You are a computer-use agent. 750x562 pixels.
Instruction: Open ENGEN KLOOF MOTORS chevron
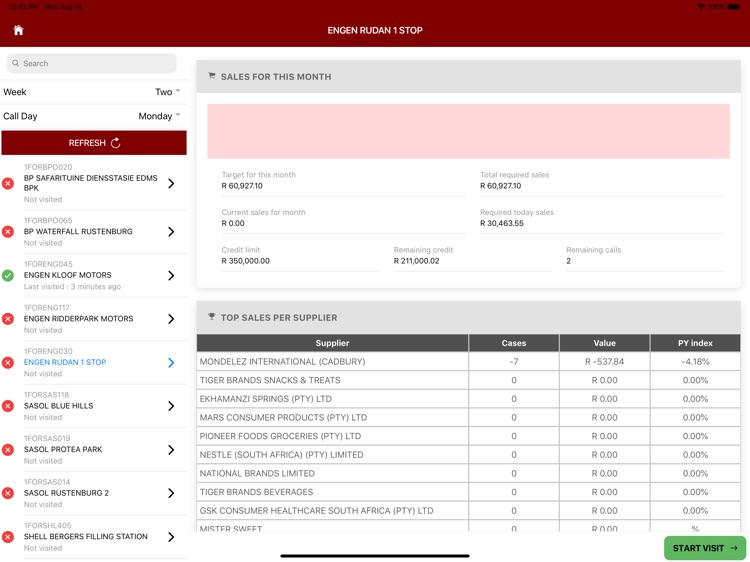coord(171,275)
